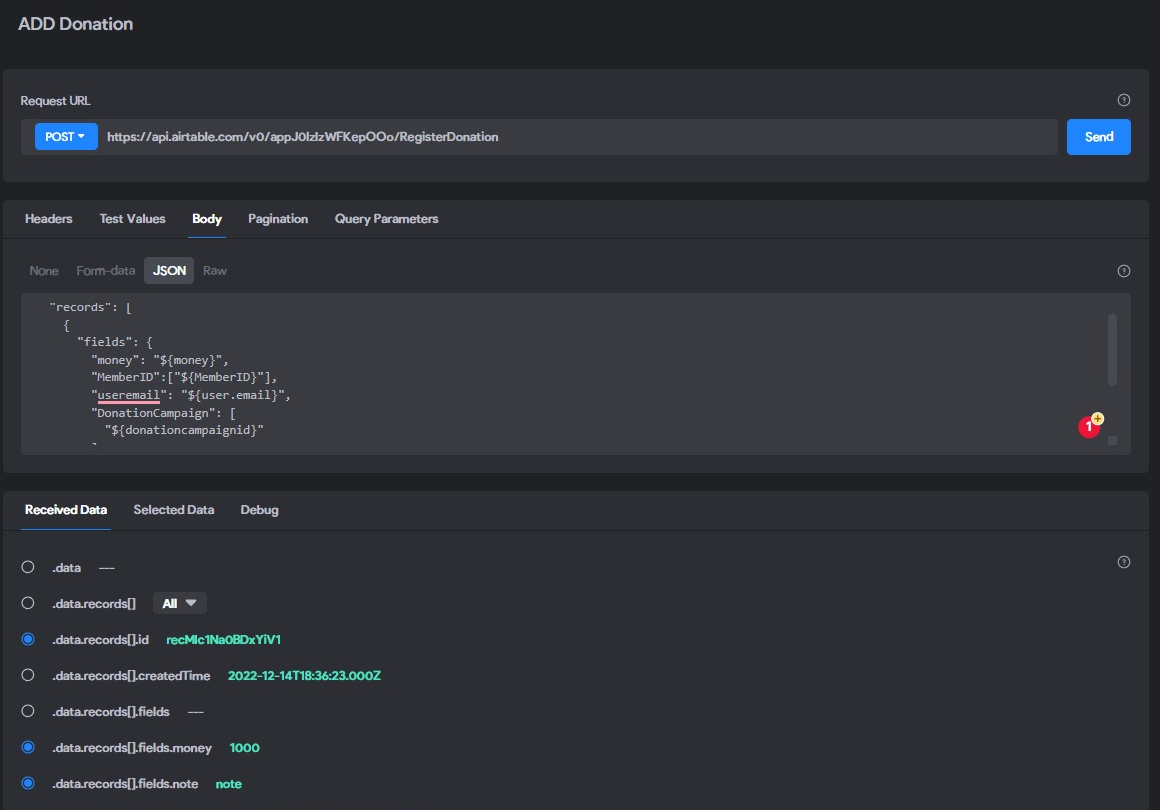The image size is (1160, 810).
Task: Click the "MemberID" line in JSON body
Action: click(x=184, y=377)
